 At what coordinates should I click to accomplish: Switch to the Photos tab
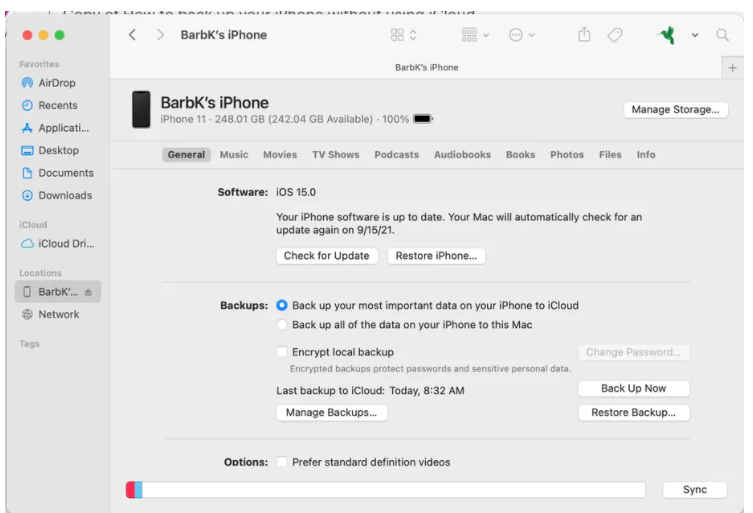(567, 155)
